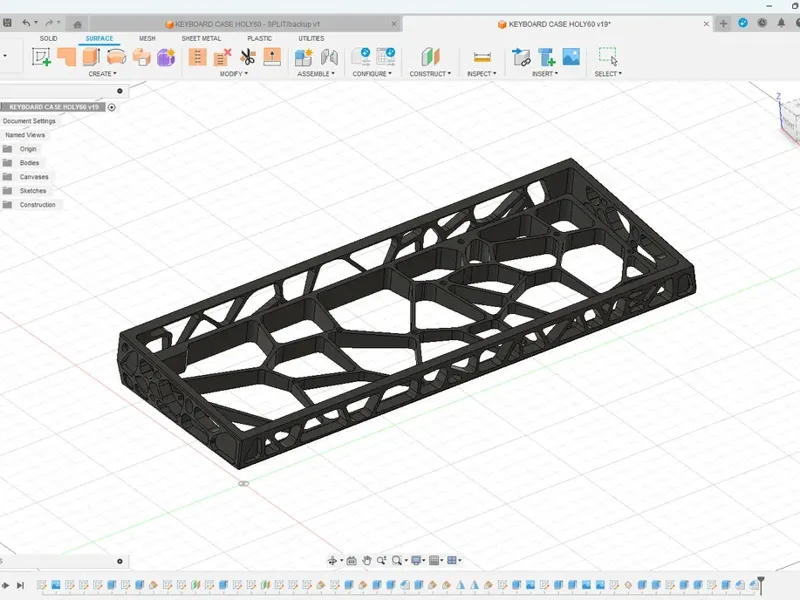Screen dimensions: 800x600
Task: Open the INSERT dropdown menu
Action: (545, 74)
